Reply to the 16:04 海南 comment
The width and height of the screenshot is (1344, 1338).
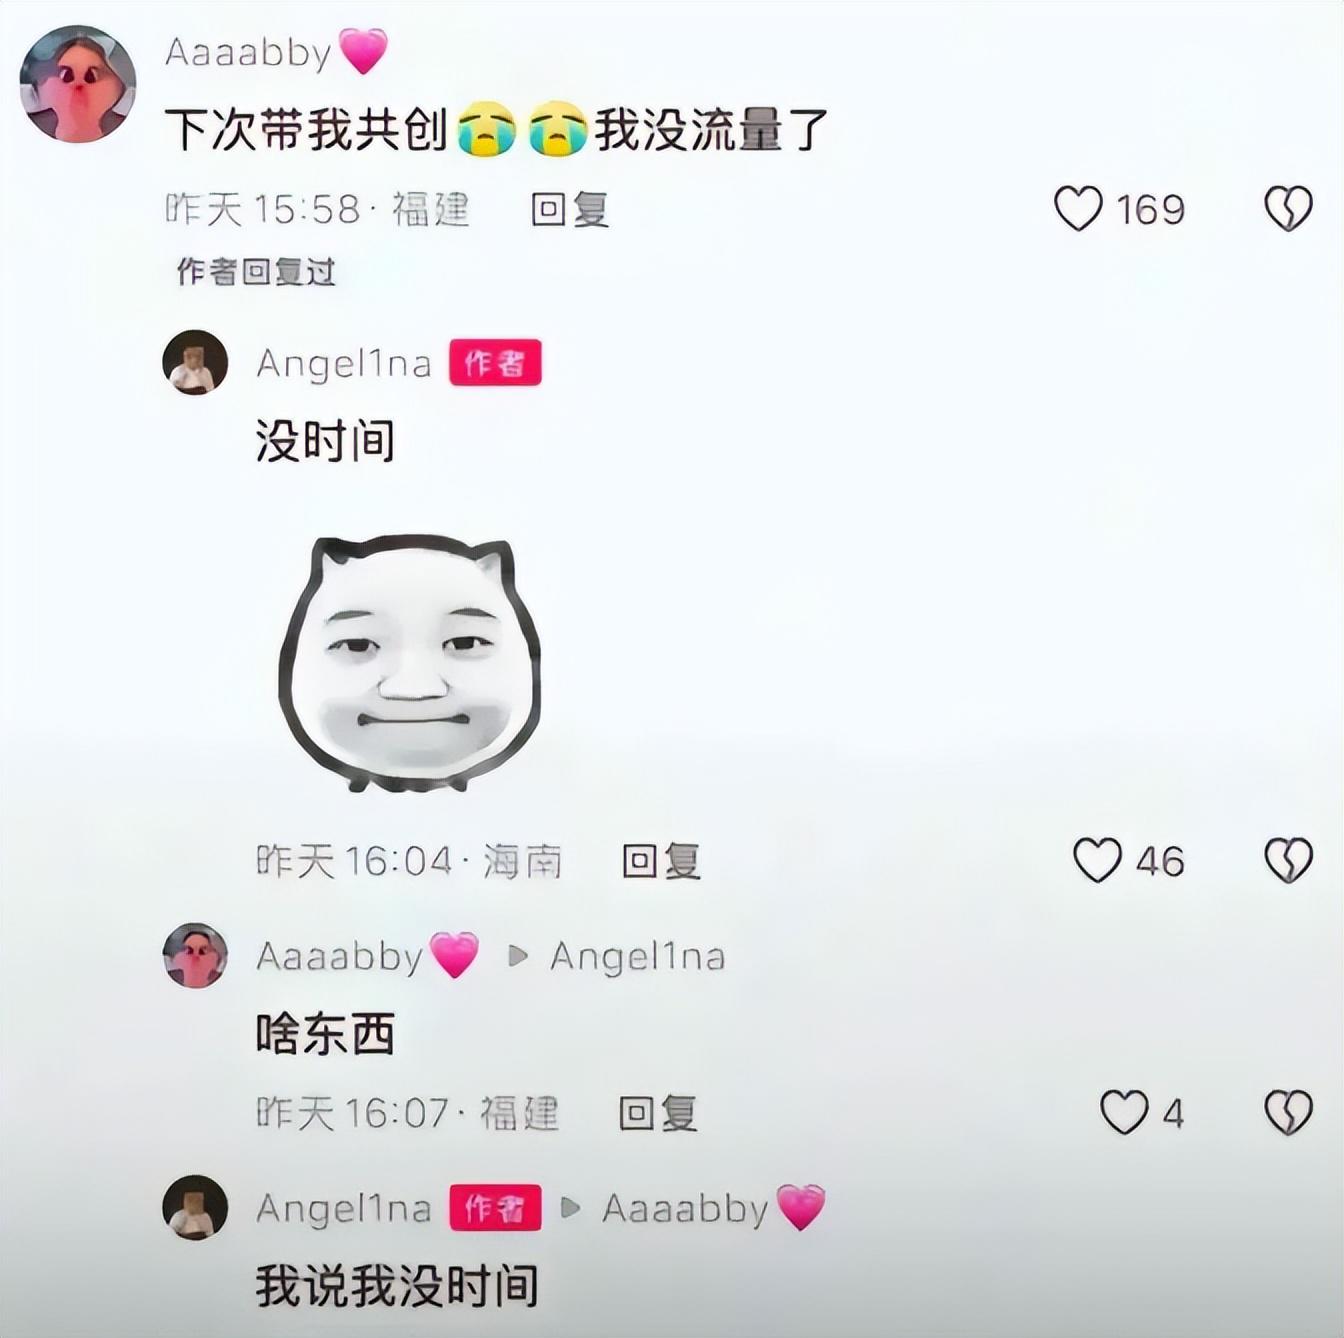(x=661, y=860)
